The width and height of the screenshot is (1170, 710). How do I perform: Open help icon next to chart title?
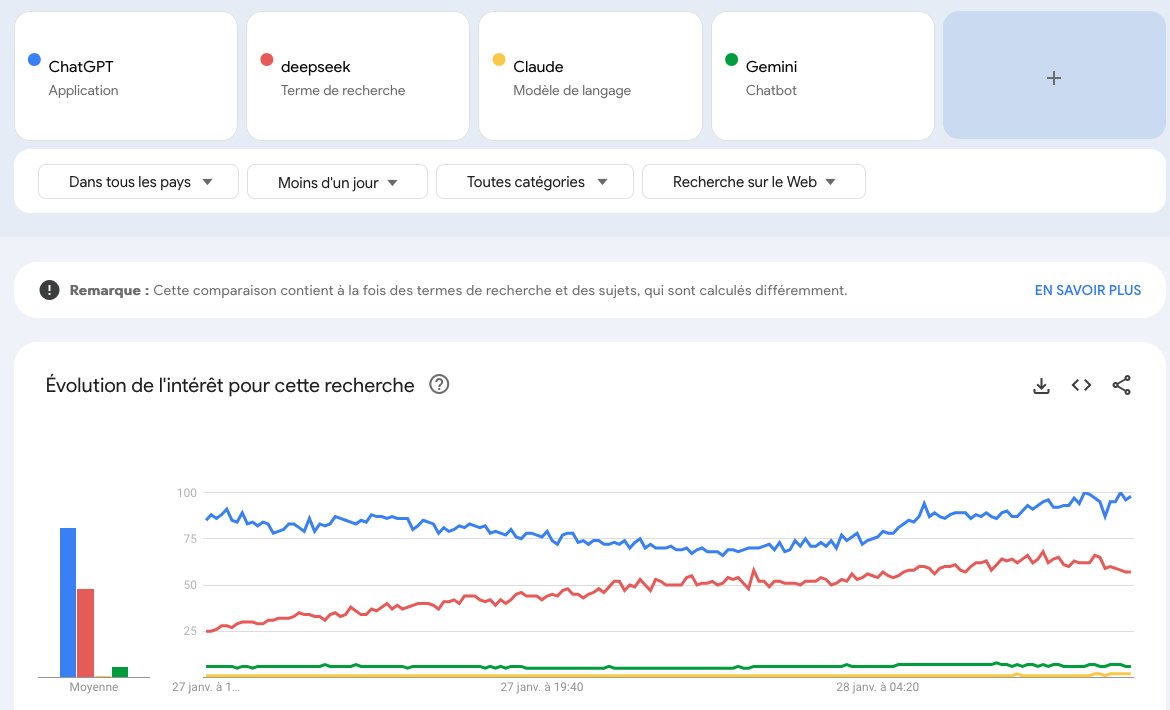pyautogui.click(x=439, y=384)
